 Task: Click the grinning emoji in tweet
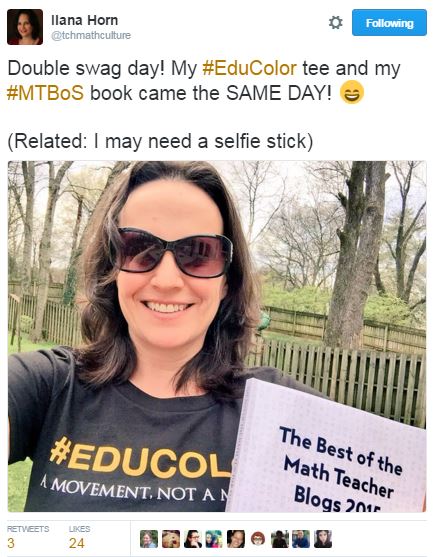click(352, 92)
